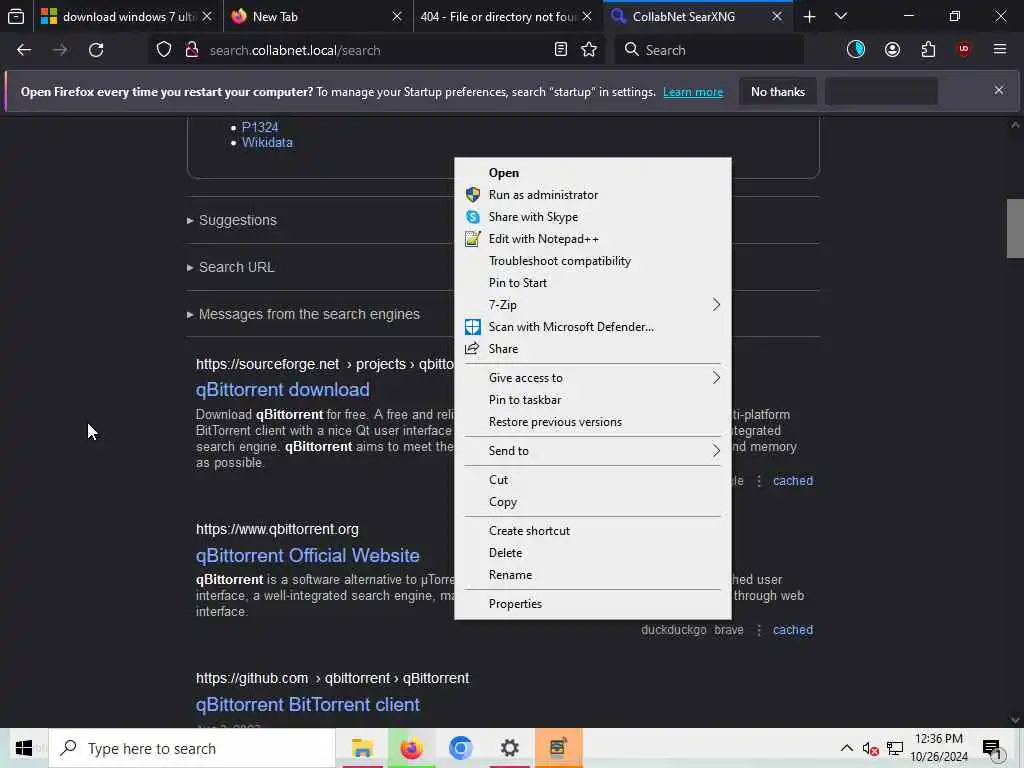Choose Rename in context menu
The height and width of the screenshot is (768, 1024).
pos(593,575)
